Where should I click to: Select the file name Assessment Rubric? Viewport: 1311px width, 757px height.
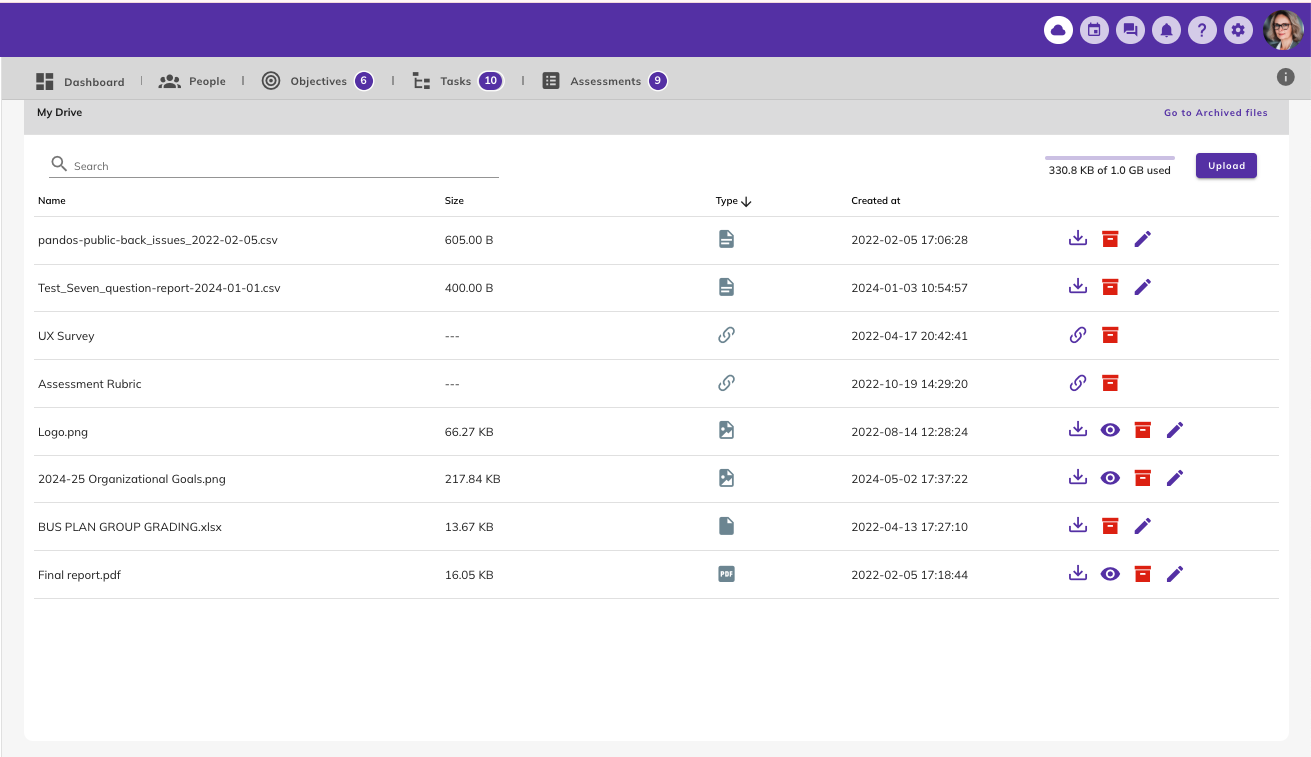point(90,384)
